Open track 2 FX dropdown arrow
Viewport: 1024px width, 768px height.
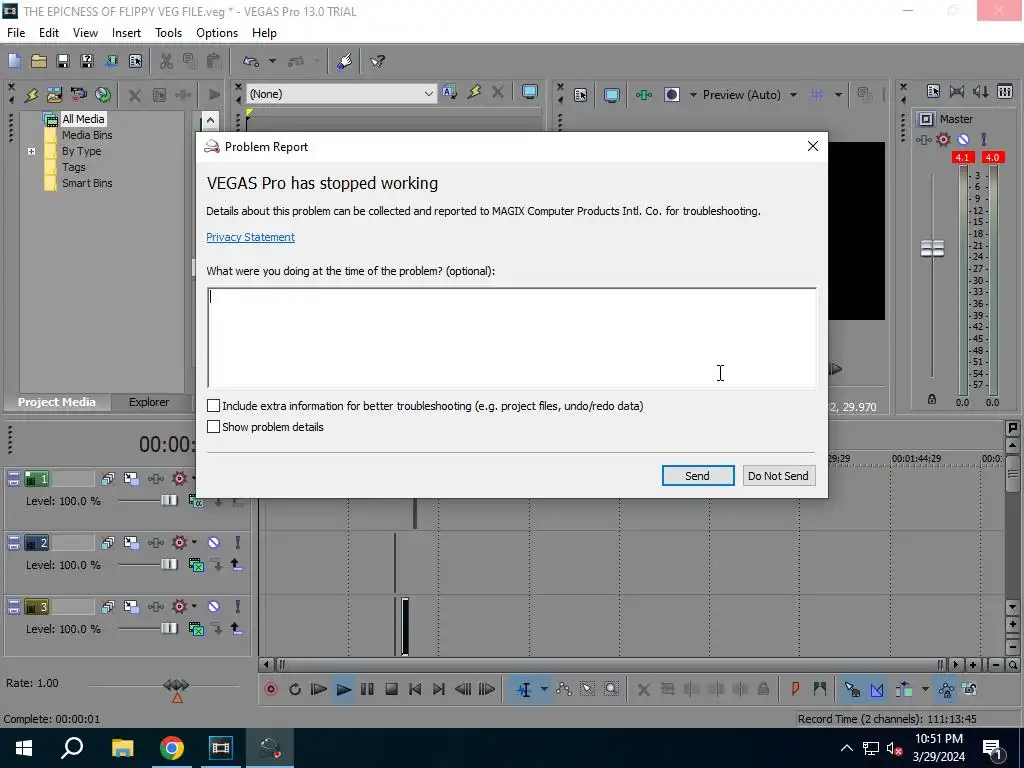point(194,542)
